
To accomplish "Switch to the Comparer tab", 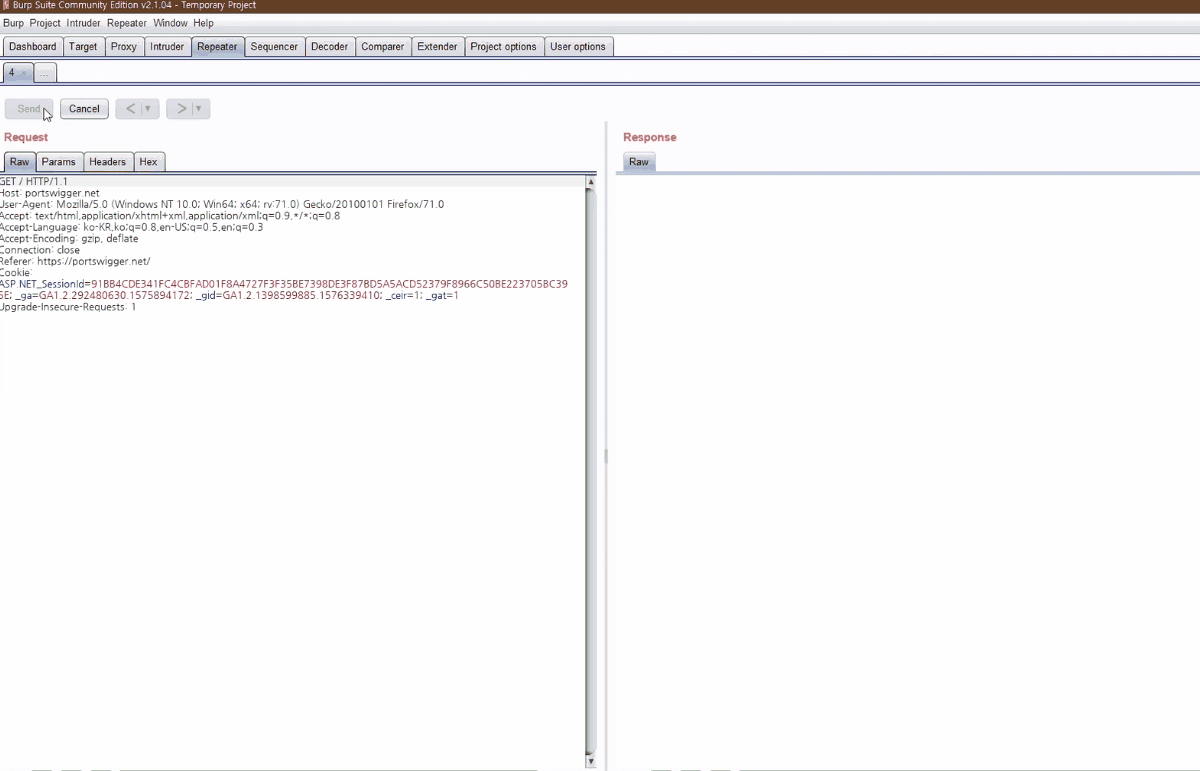I will pos(383,47).
